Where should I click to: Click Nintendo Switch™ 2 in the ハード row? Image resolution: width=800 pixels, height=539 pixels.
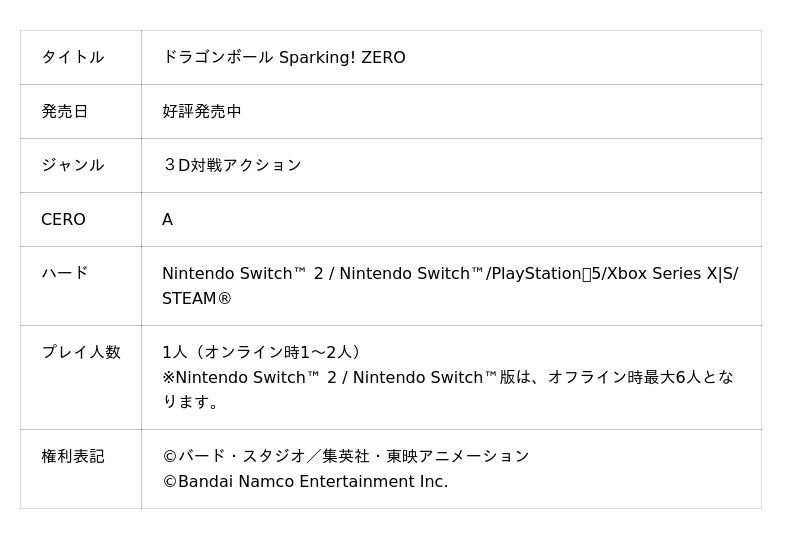click(x=242, y=273)
